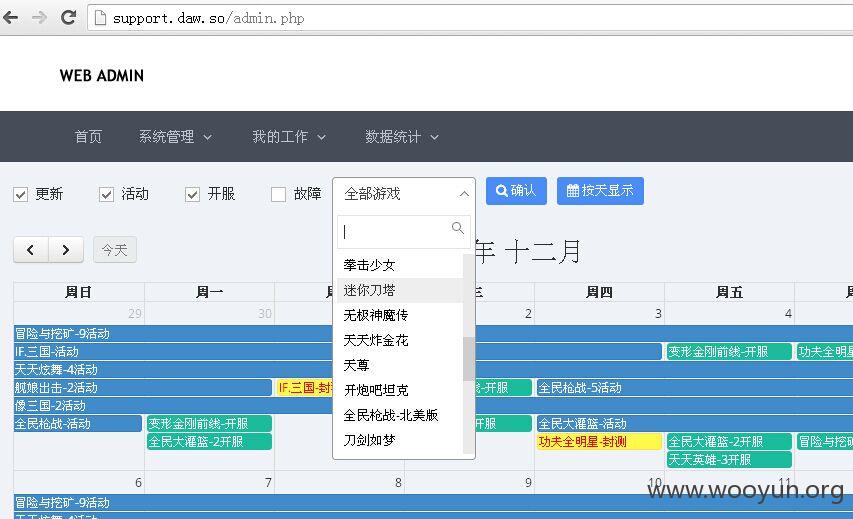
Task: Go to previous month with left chevron
Action: [x=31, y=250]
